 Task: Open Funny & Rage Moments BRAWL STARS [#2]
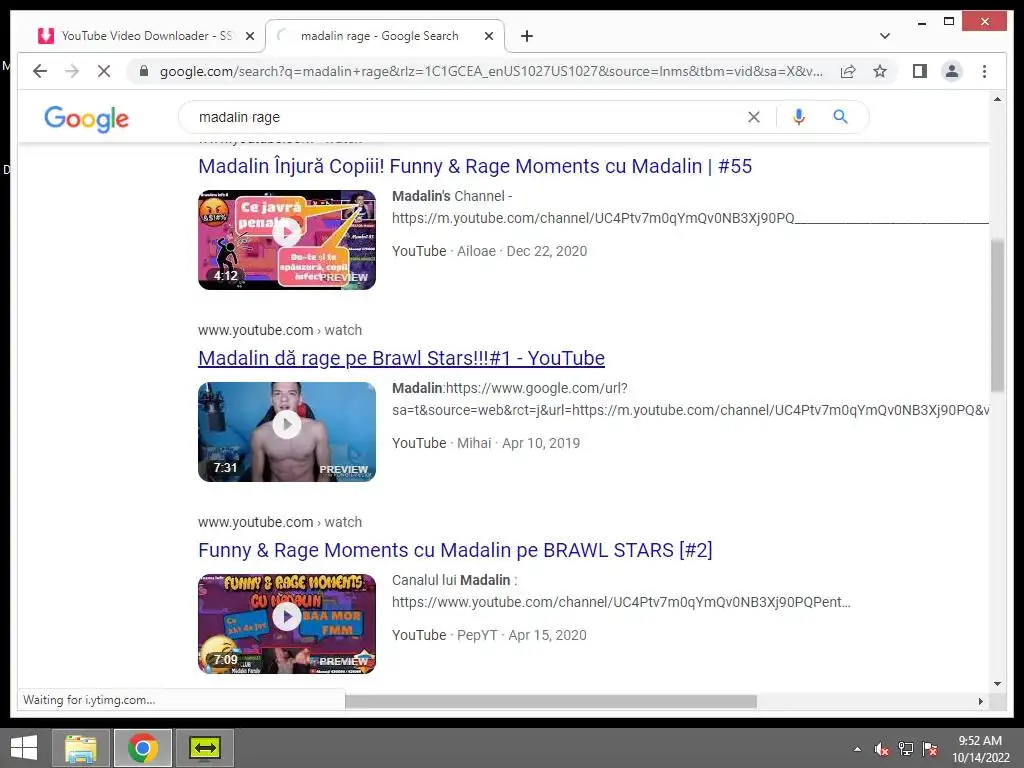pos(455,550)
